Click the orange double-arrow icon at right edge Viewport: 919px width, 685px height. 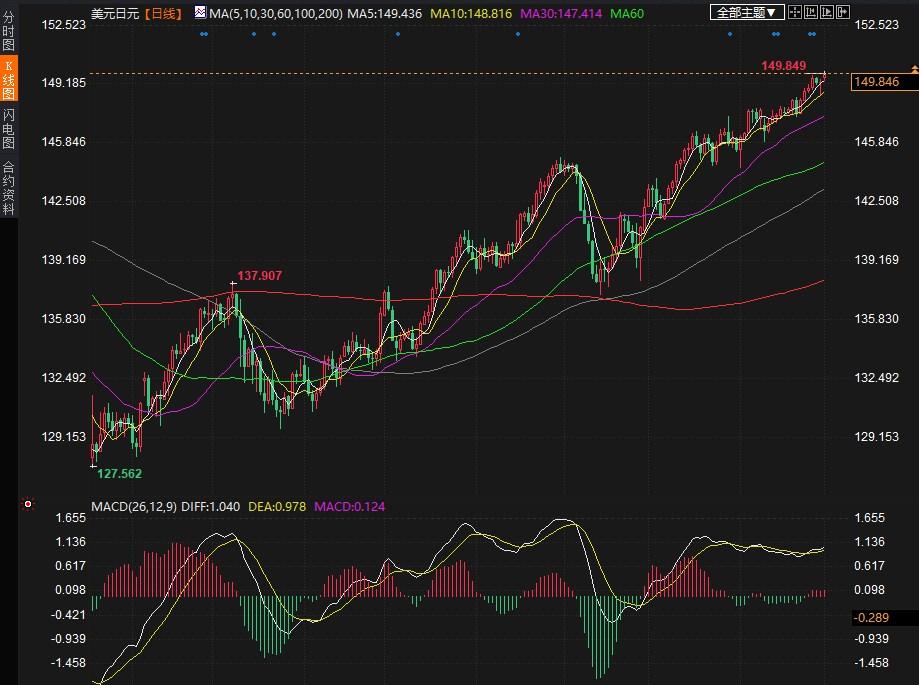click(x=913, y=68)
